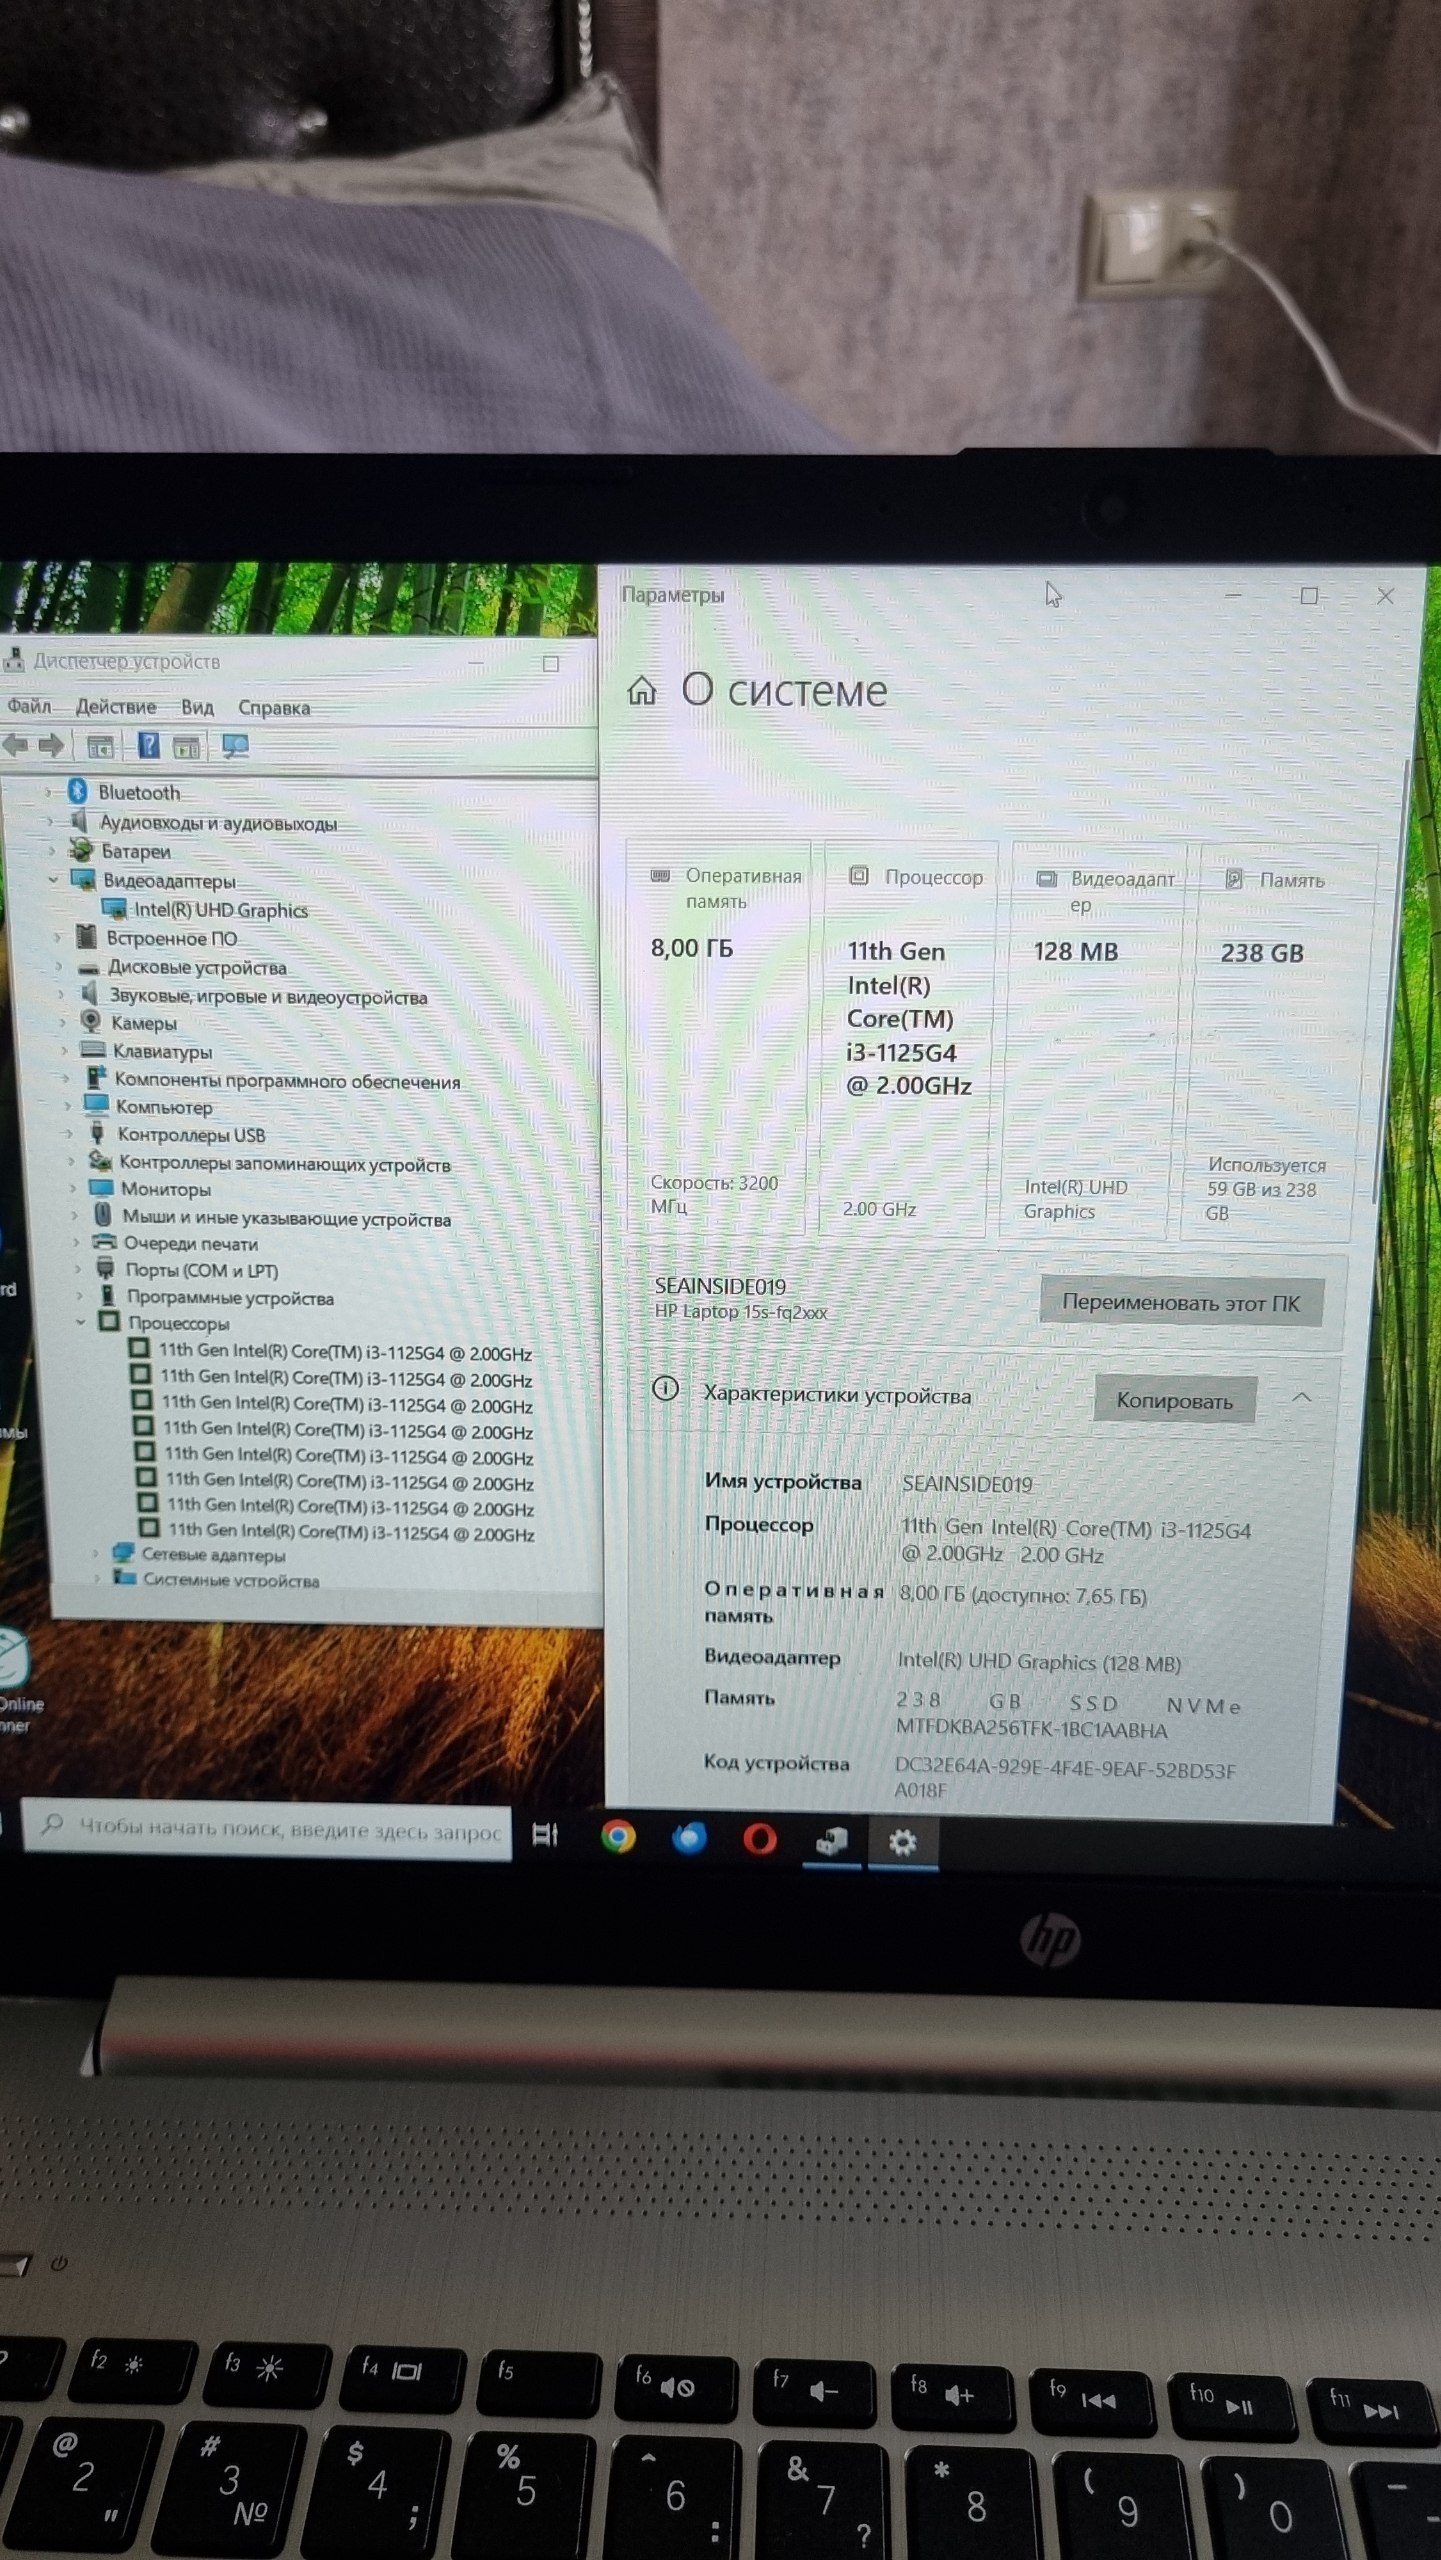The image size is (1441, 2560).
Task: Open Help via the blue question-mark icon
Action: tap(148, 745)
